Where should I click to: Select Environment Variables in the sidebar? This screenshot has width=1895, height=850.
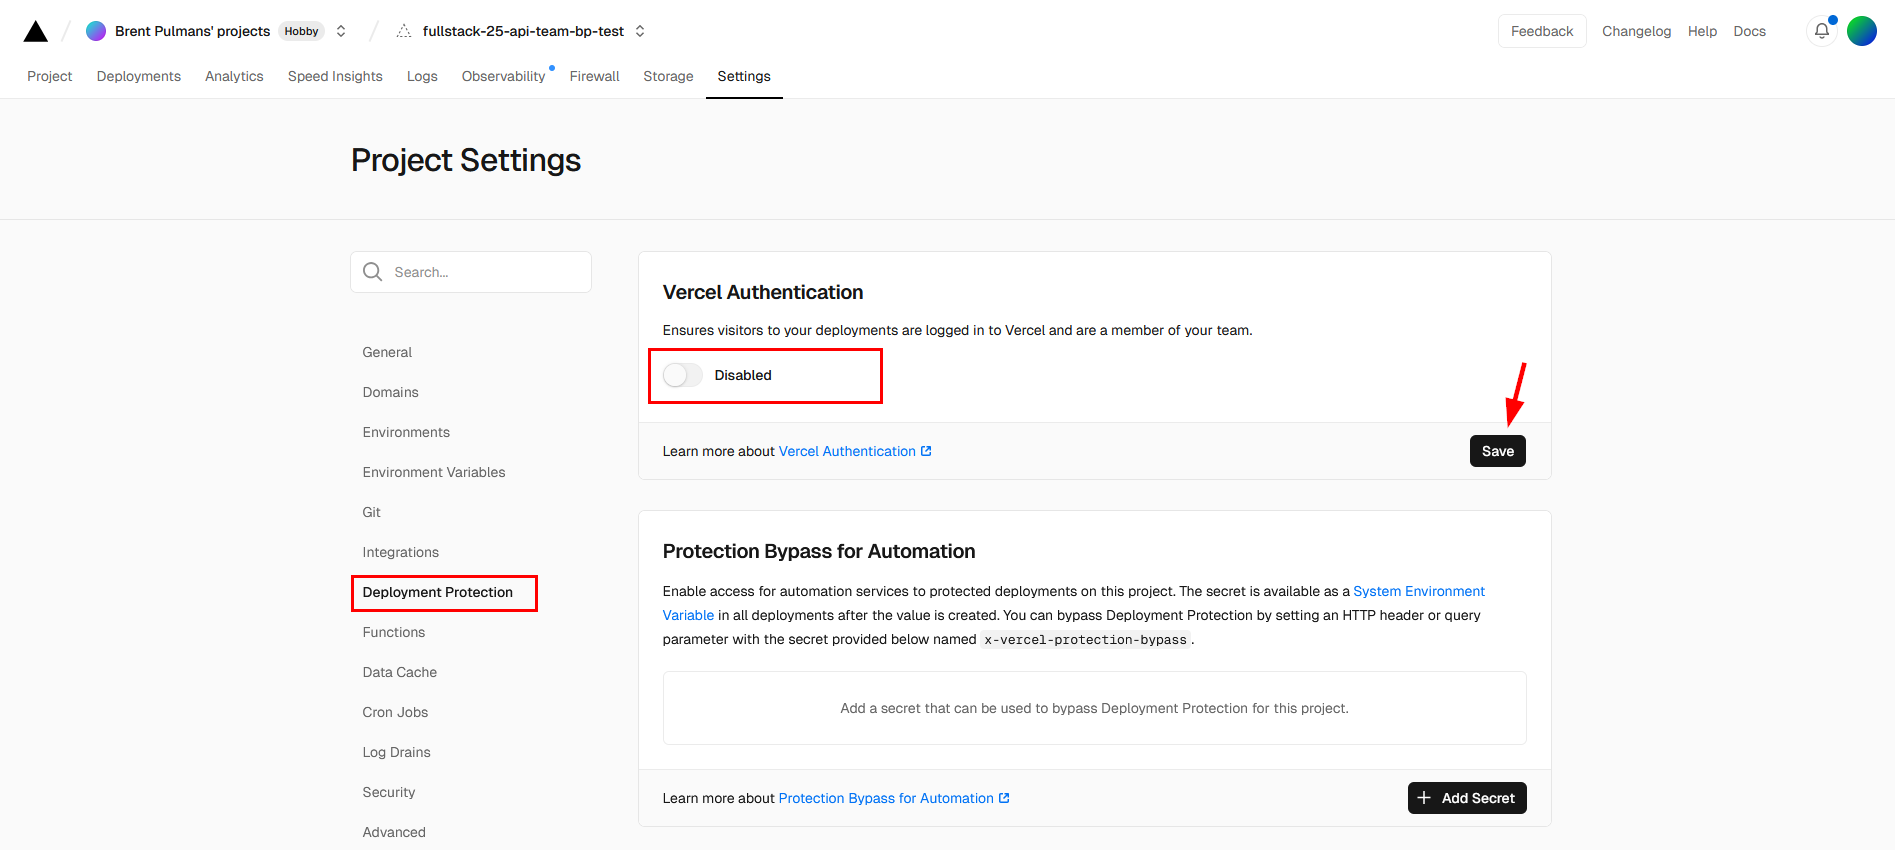[x=434, y=472]
